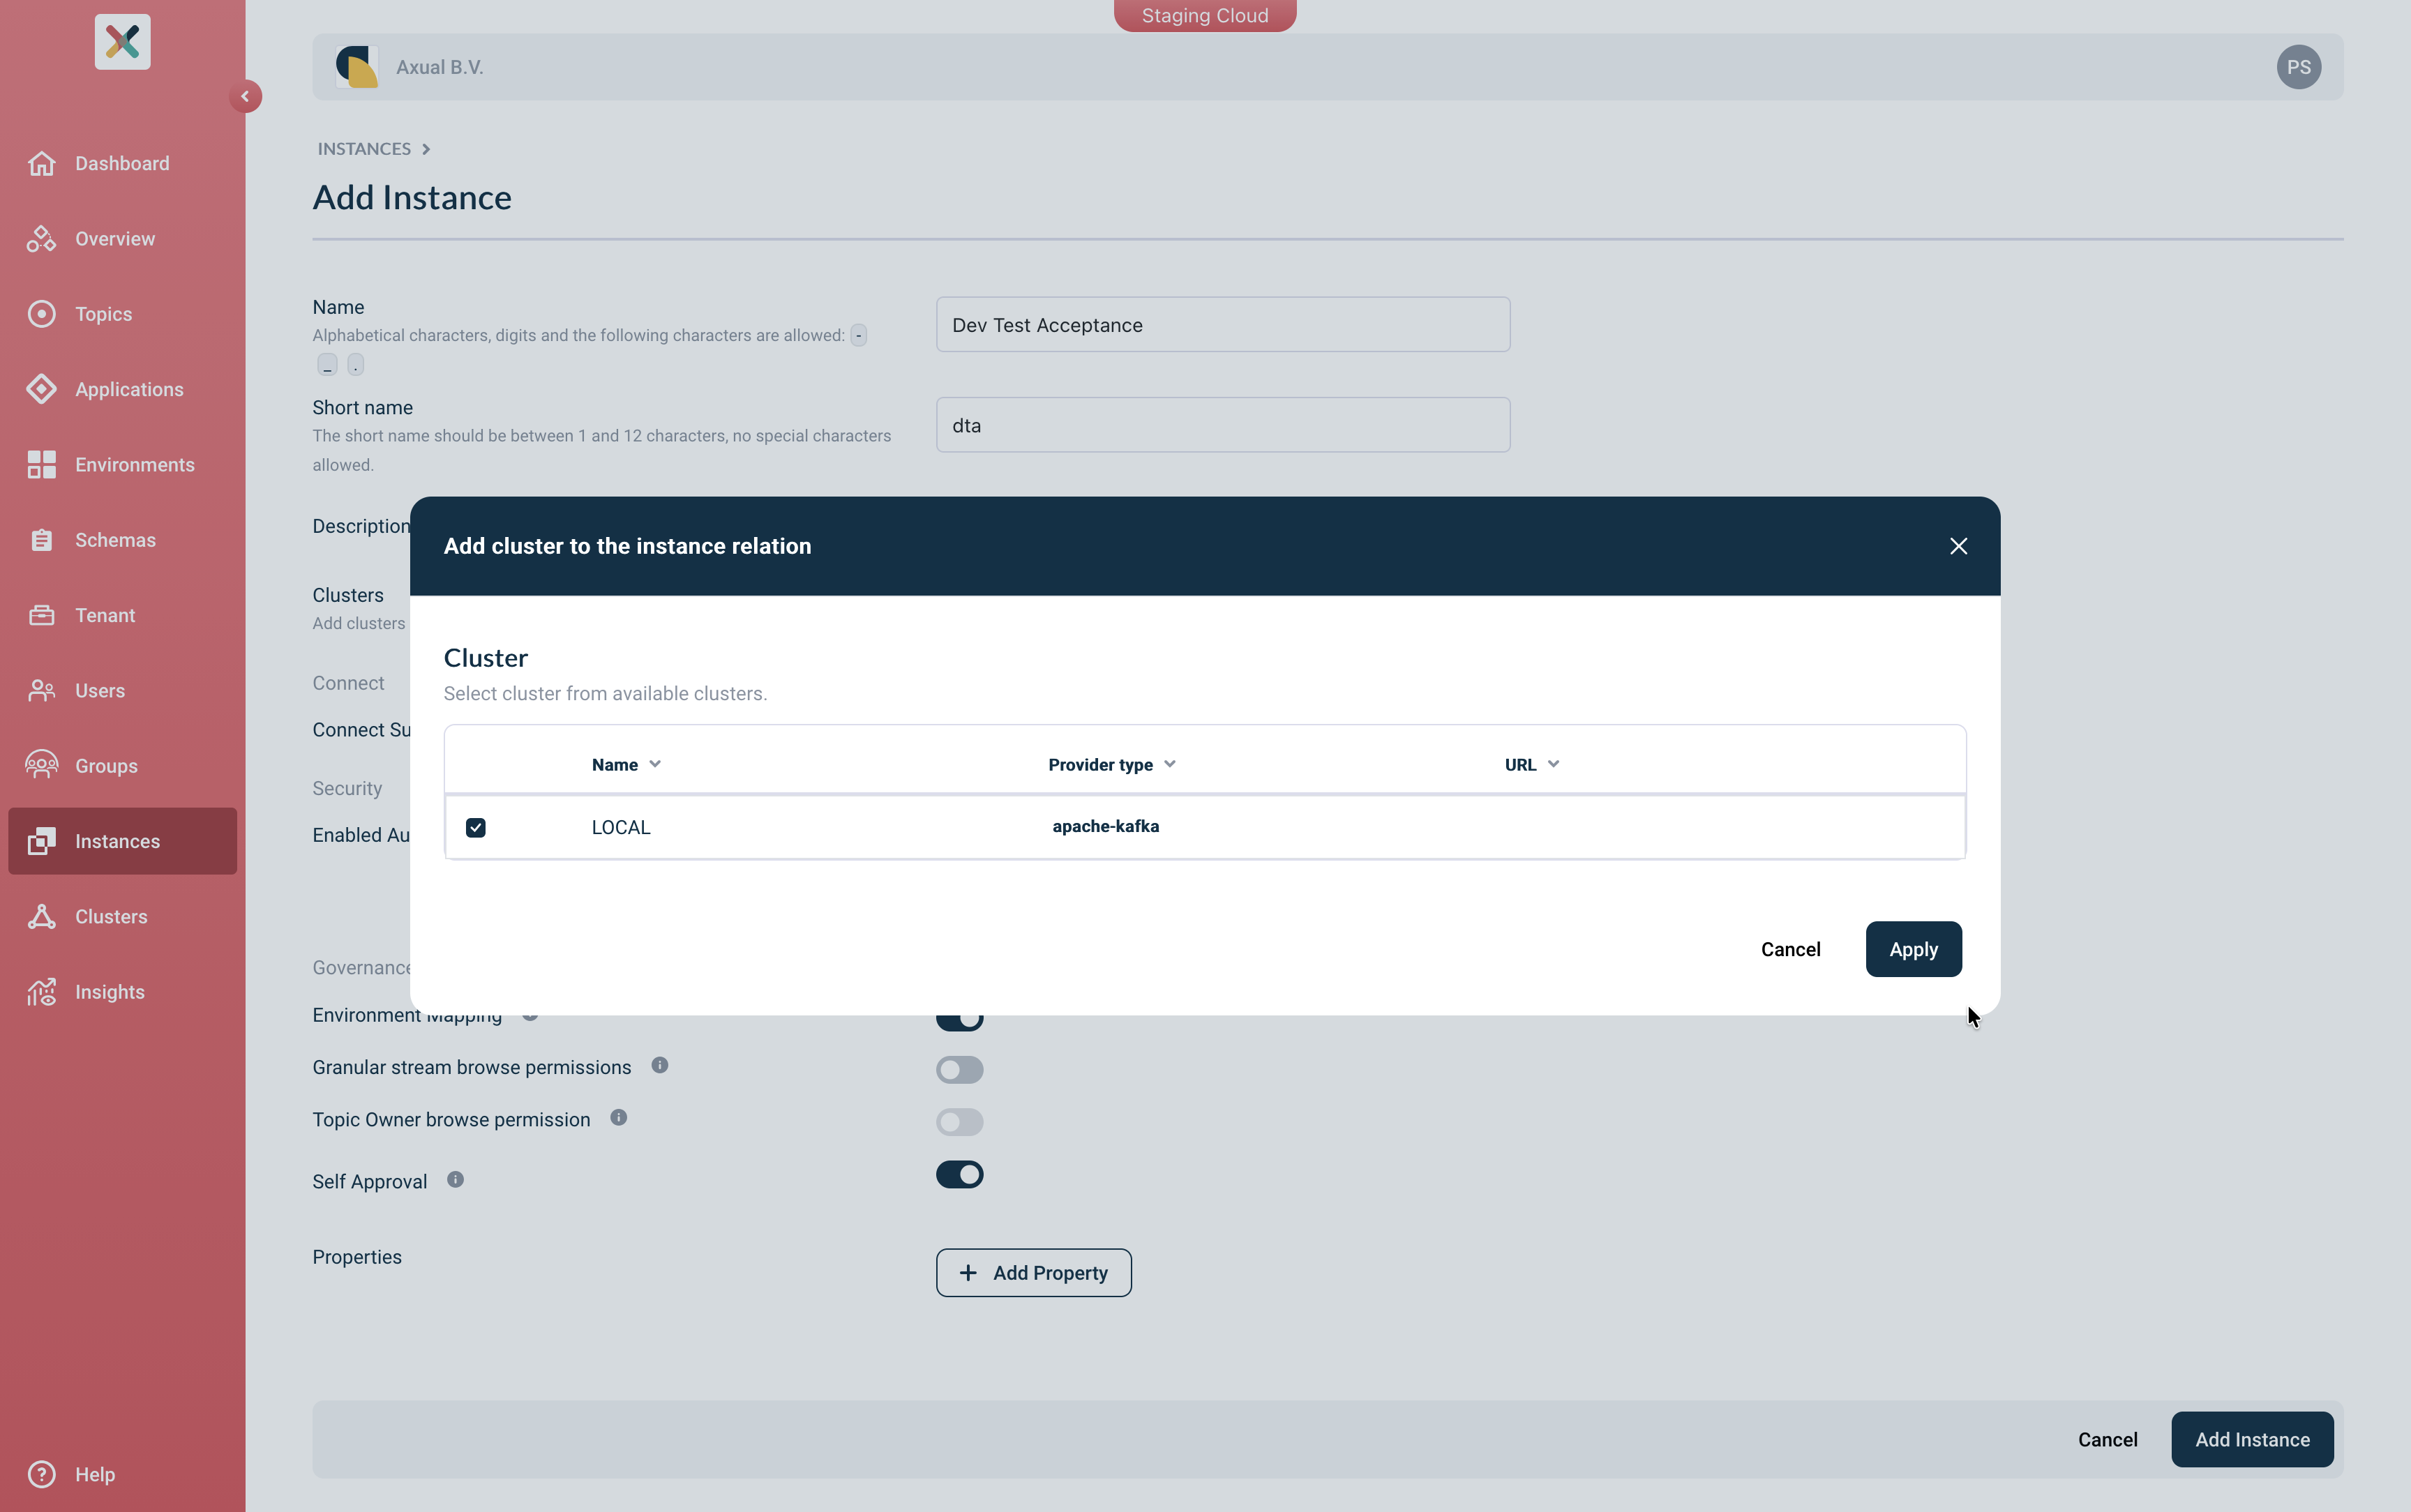This screenshot has height=1512, width=2411.
Task: Uncheck the LOCAL cluster checkbox
Action: coord(475,826)
